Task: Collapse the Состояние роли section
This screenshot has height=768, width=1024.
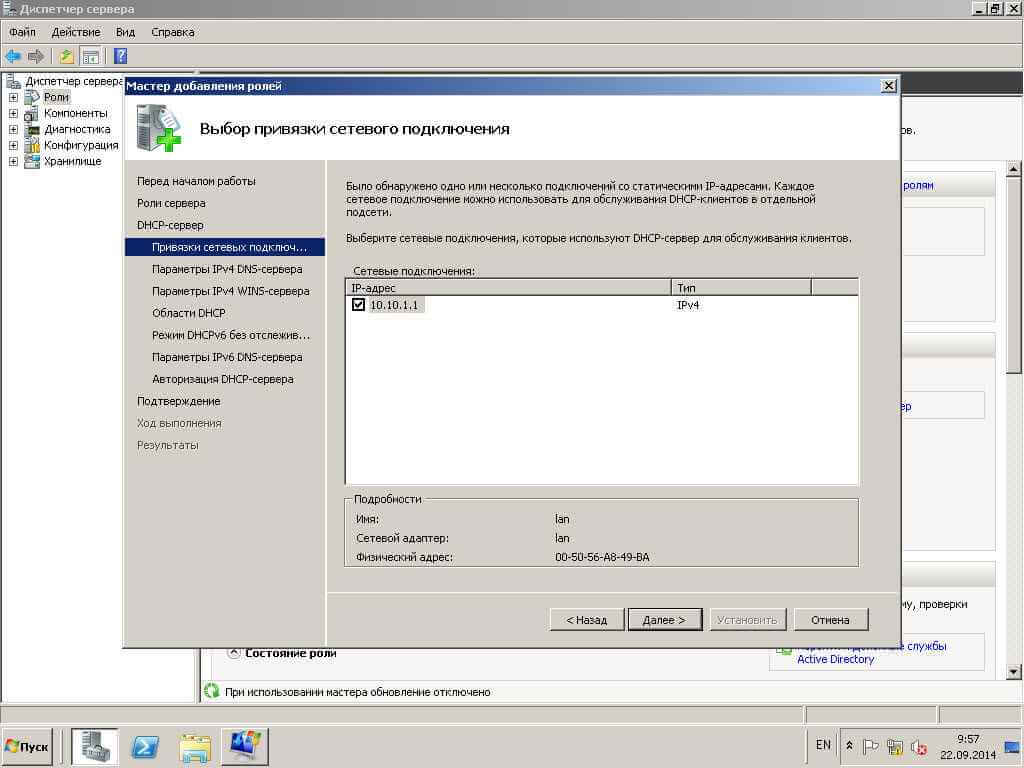Action: [234, 652]
